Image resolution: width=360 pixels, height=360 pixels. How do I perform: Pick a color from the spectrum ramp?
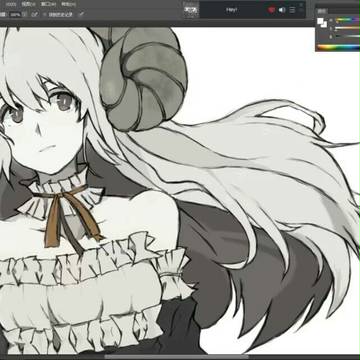tap(339, 47)
